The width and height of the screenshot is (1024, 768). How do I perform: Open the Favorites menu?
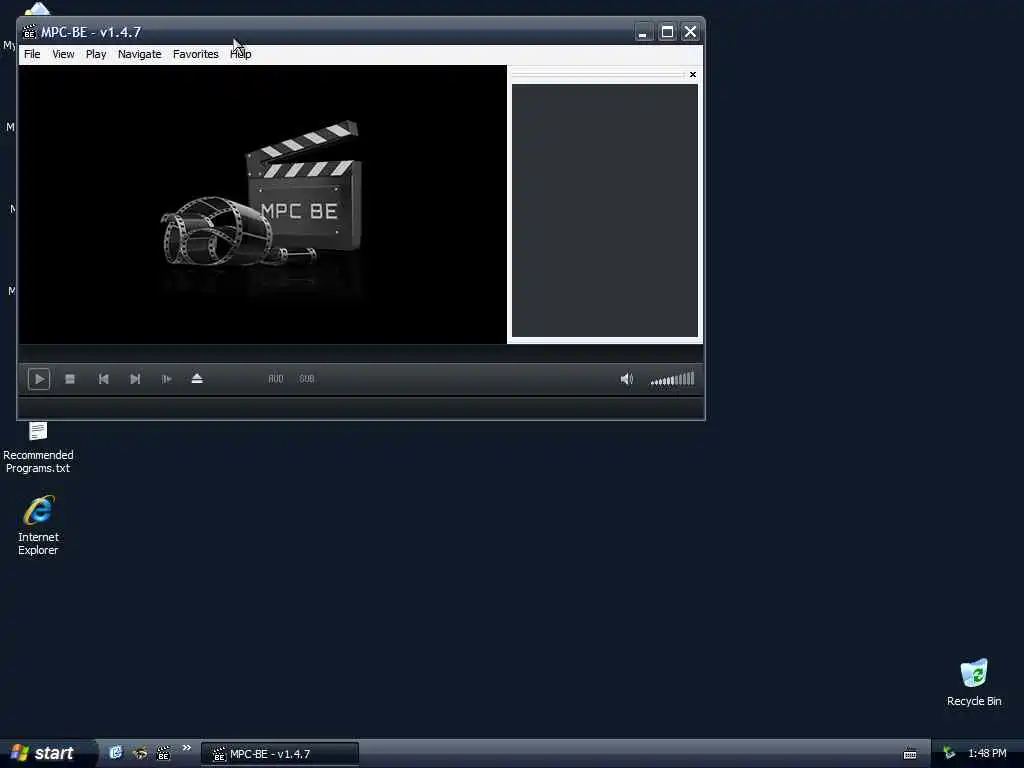tap(196, 54)
